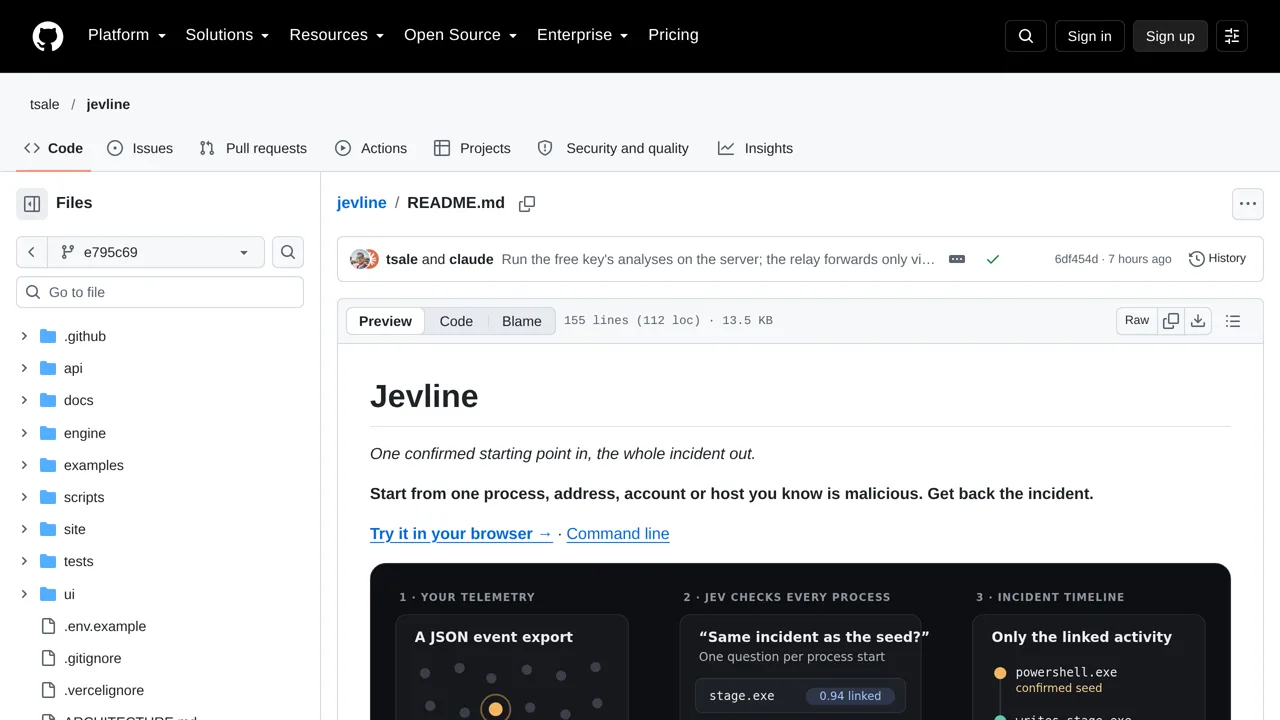Open the Insights tab
This screenshot has width=1280, height=720.
tap(755, 148)
